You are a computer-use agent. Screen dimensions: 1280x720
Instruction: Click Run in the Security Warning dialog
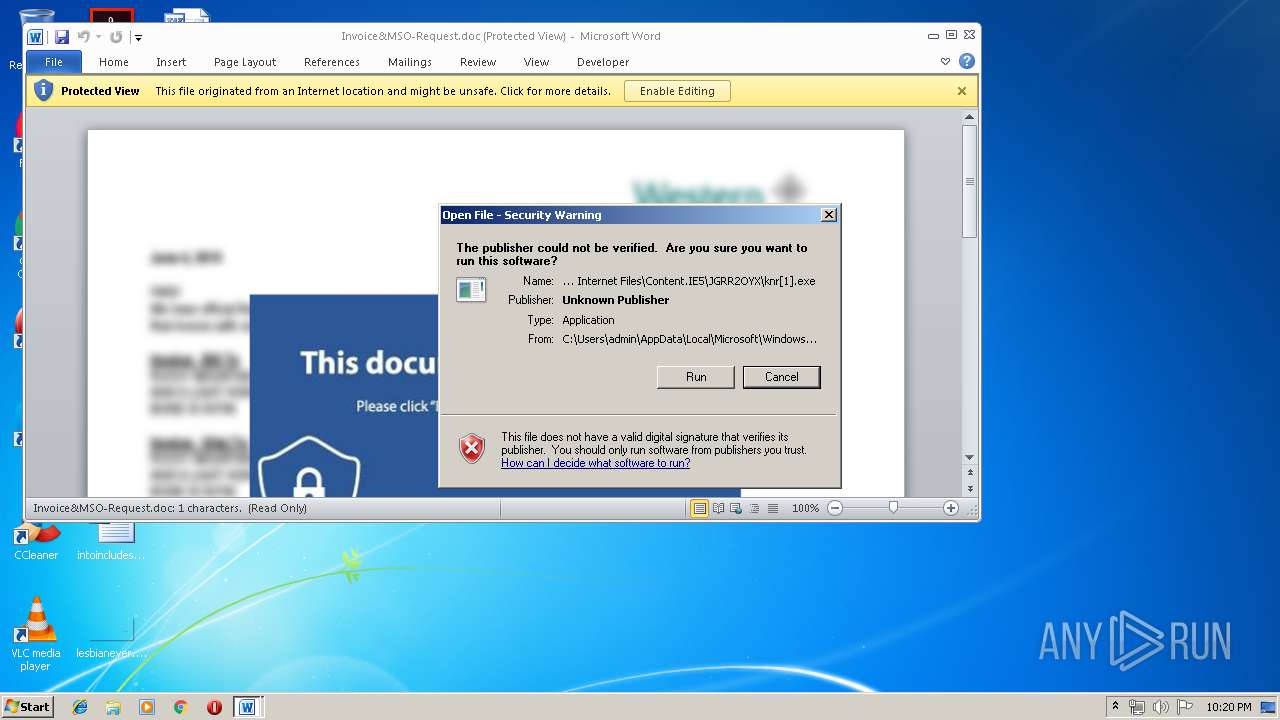tap(696, 377)
